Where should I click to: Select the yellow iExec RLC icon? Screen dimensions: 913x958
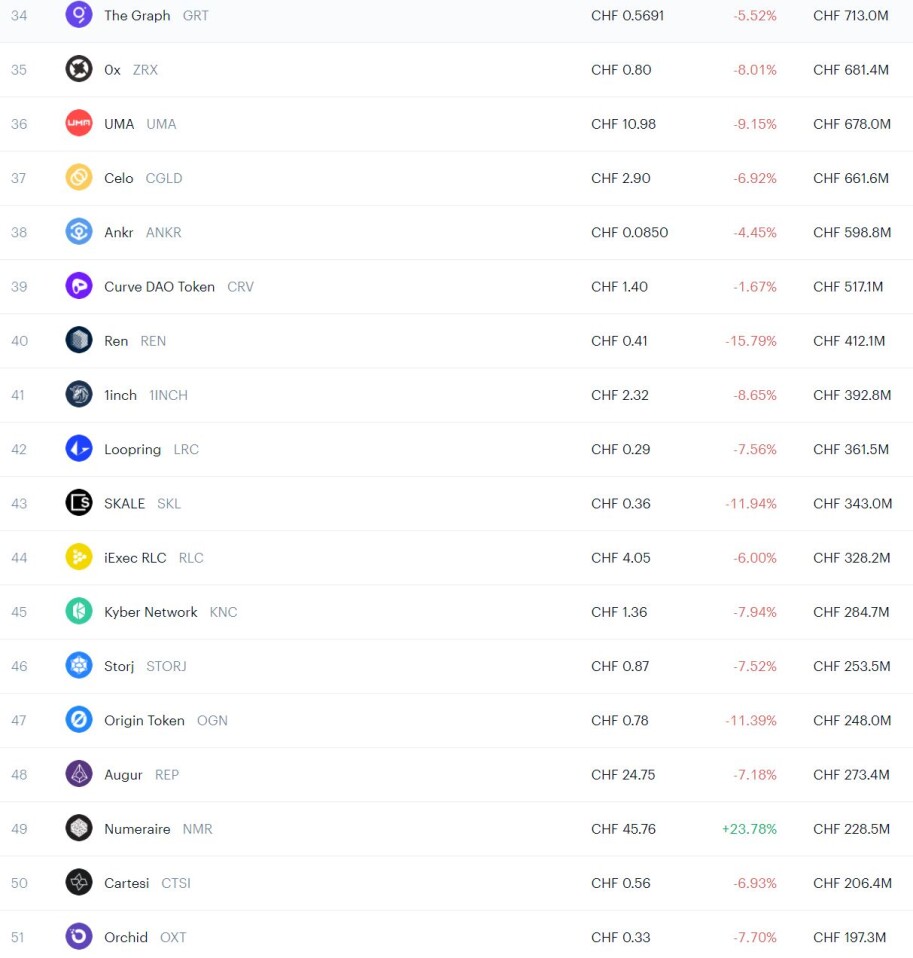click(x=79, y=557)
